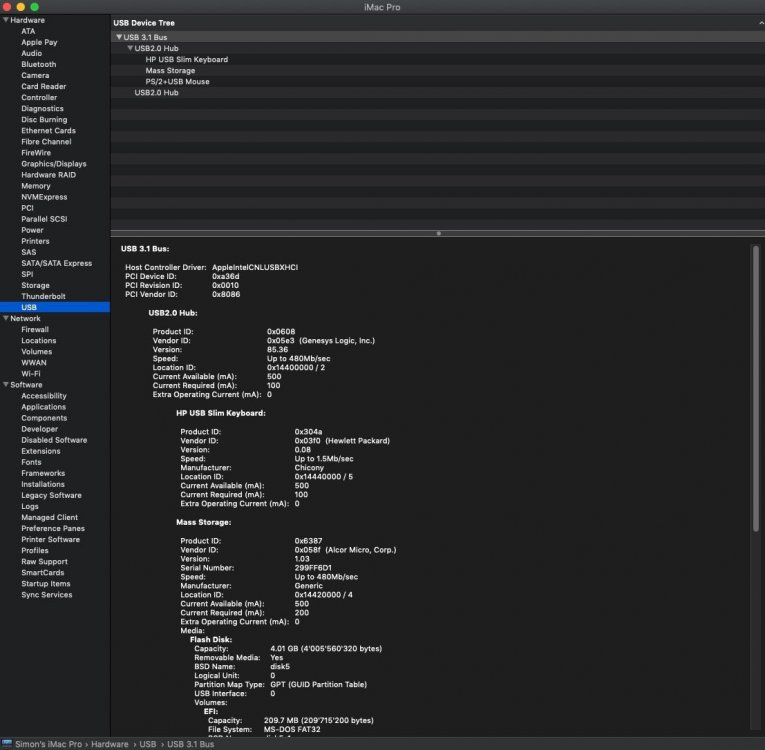This screenshot has width=765, height=750.
Task: Select Wi-Fi under Network
Action: pos(31,374)
